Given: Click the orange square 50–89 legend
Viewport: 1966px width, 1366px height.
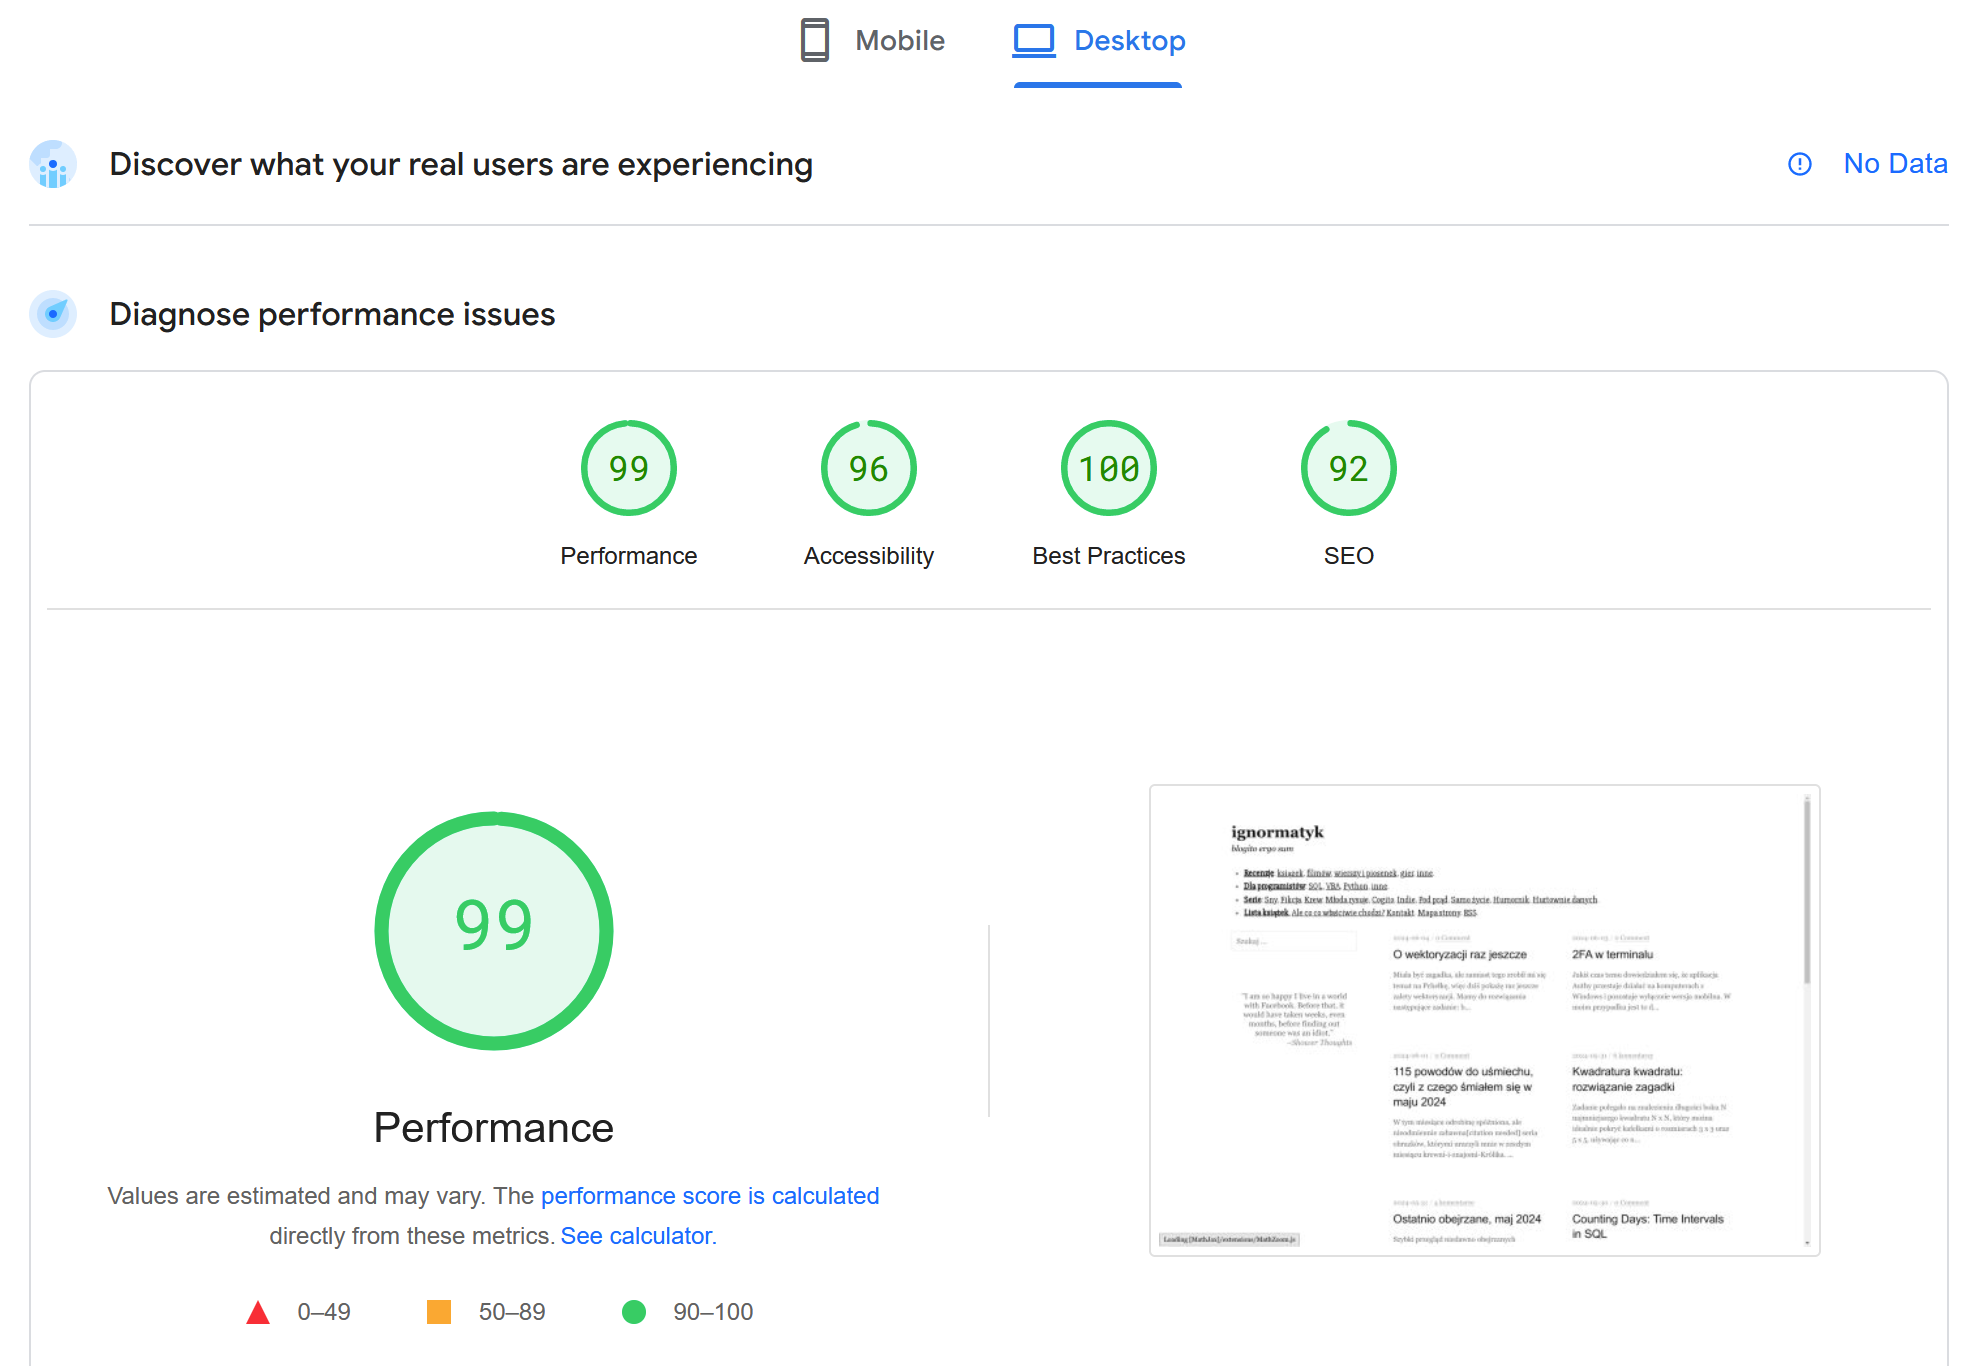Looking at the screenshot, I should point(439,1312).
